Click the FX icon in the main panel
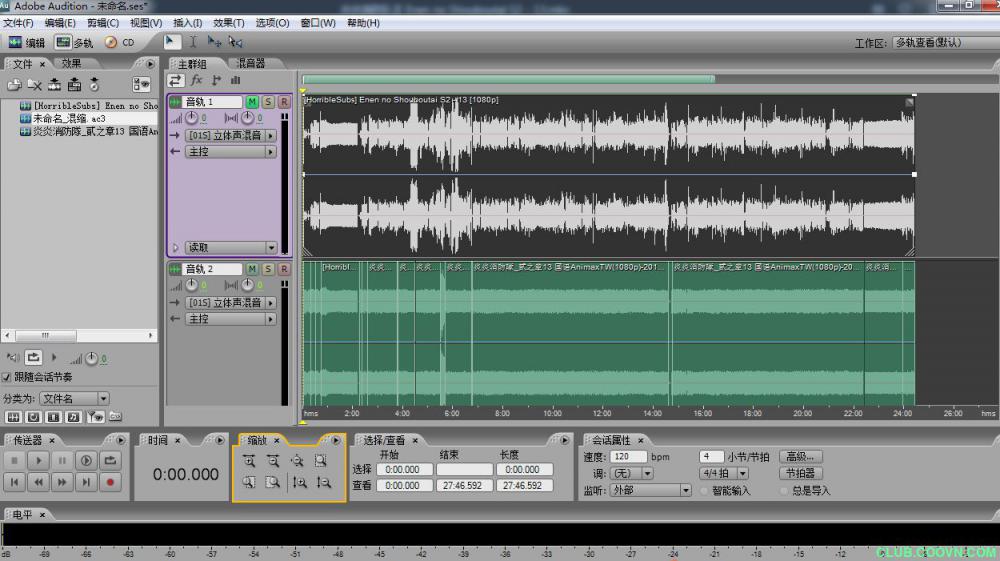 pos(196,80)
